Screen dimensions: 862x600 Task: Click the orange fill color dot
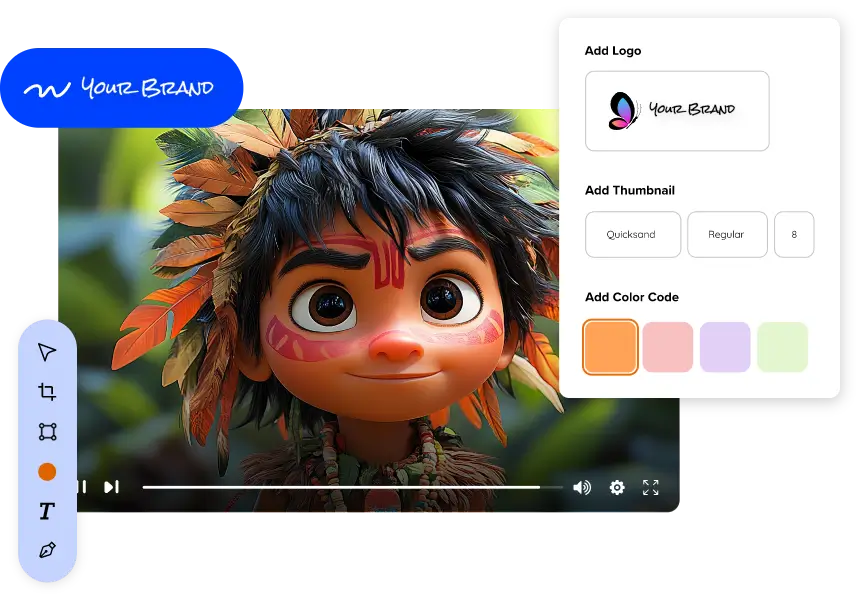tap(47, 472)
